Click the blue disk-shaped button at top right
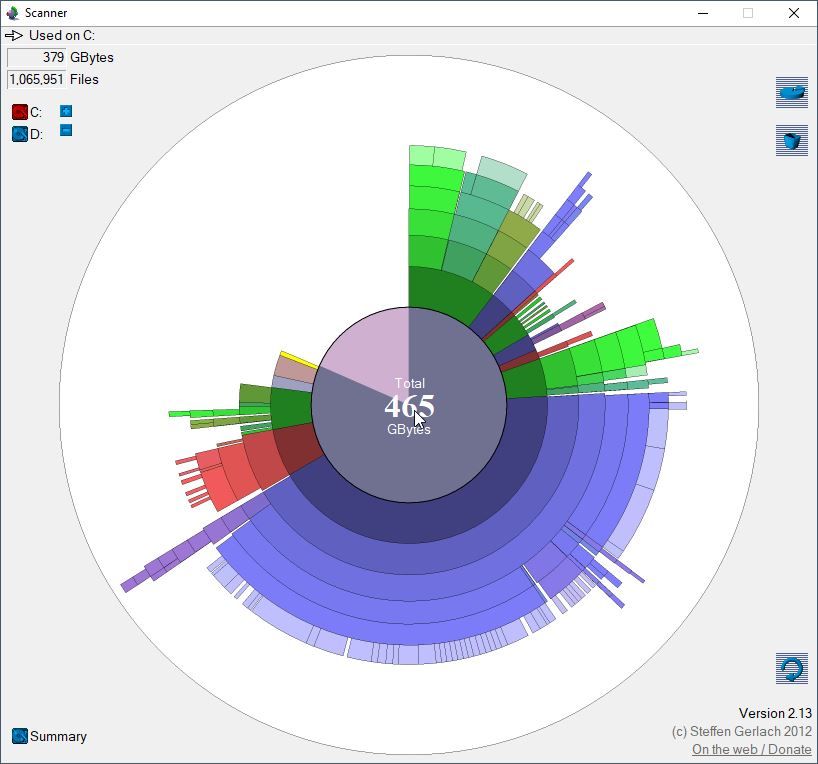Image resolution: width=818 pixels, height=764 pixels. (x=792, y=93)
